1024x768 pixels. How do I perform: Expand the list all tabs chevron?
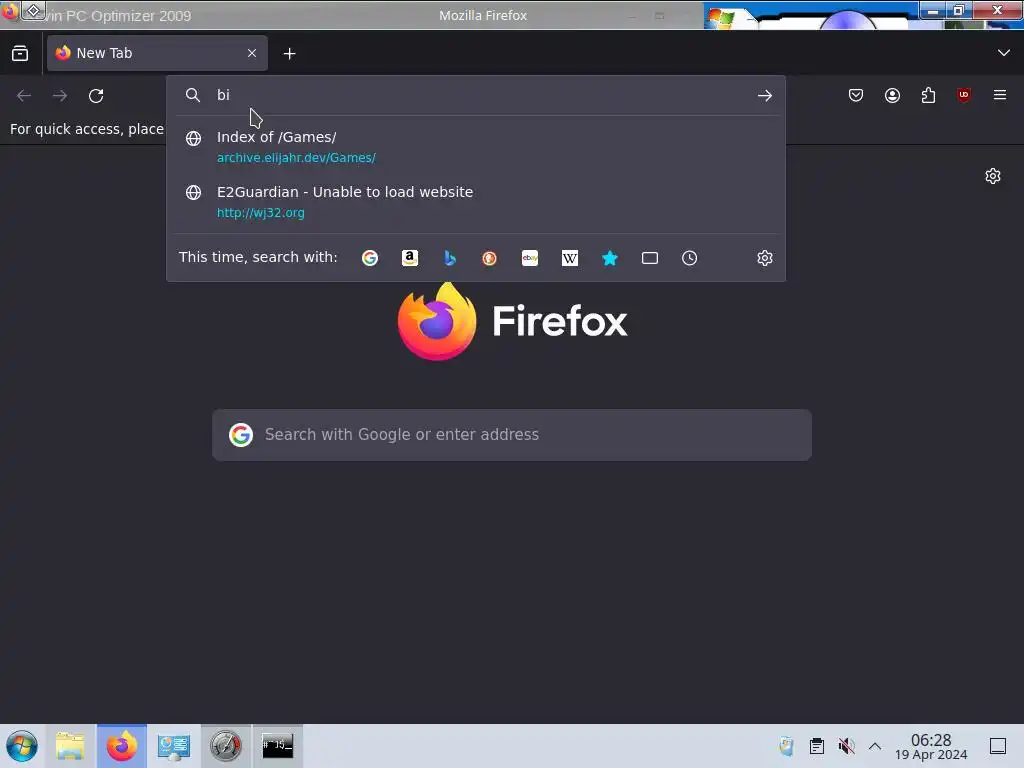(1004, 53)
